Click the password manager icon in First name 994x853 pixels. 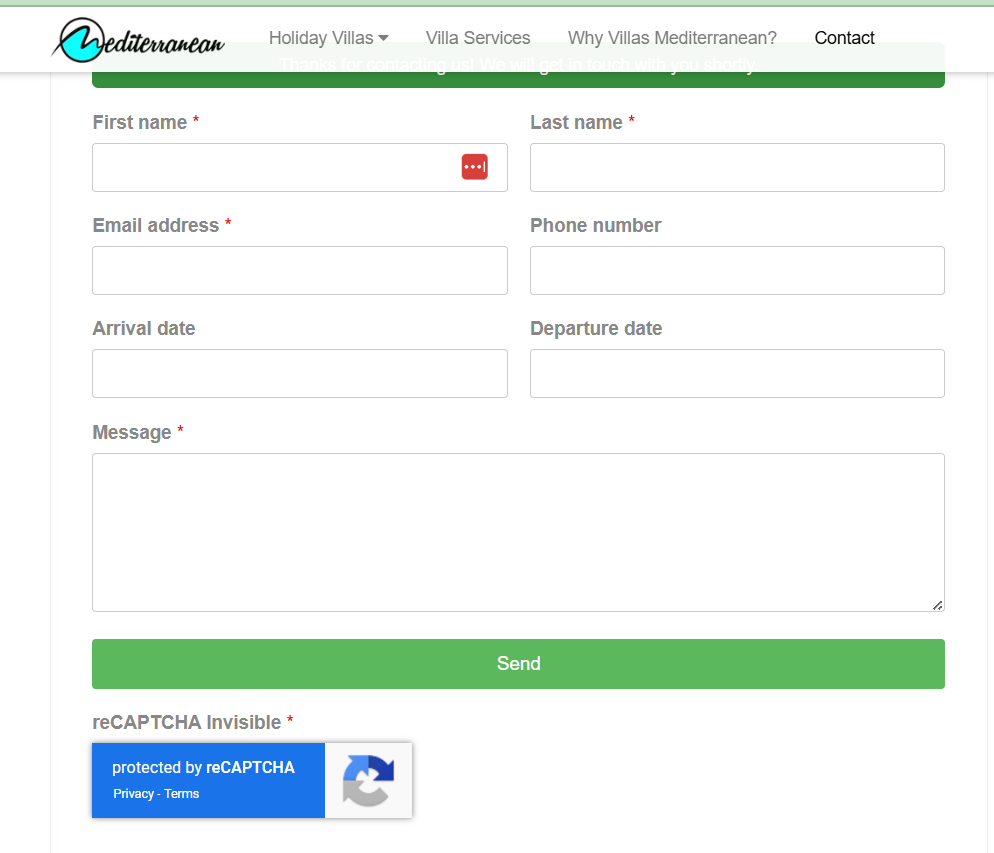[x=474, y=167]
